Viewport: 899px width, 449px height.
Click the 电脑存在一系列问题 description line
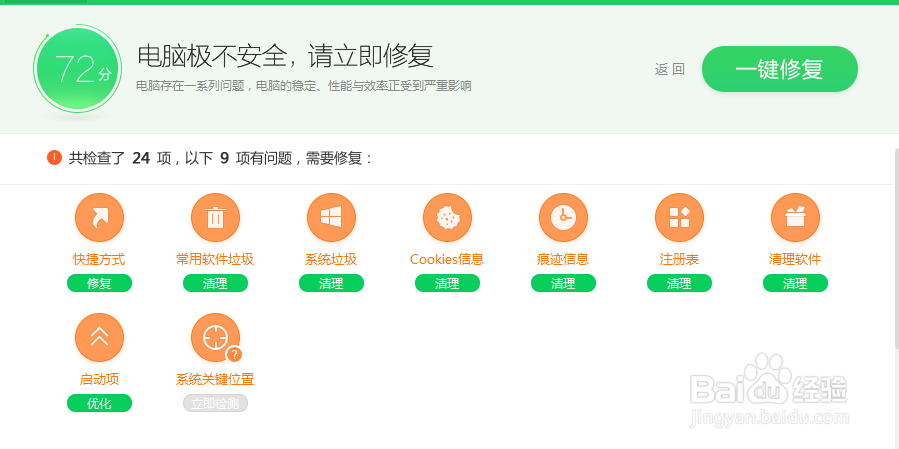tap(304, 86)
